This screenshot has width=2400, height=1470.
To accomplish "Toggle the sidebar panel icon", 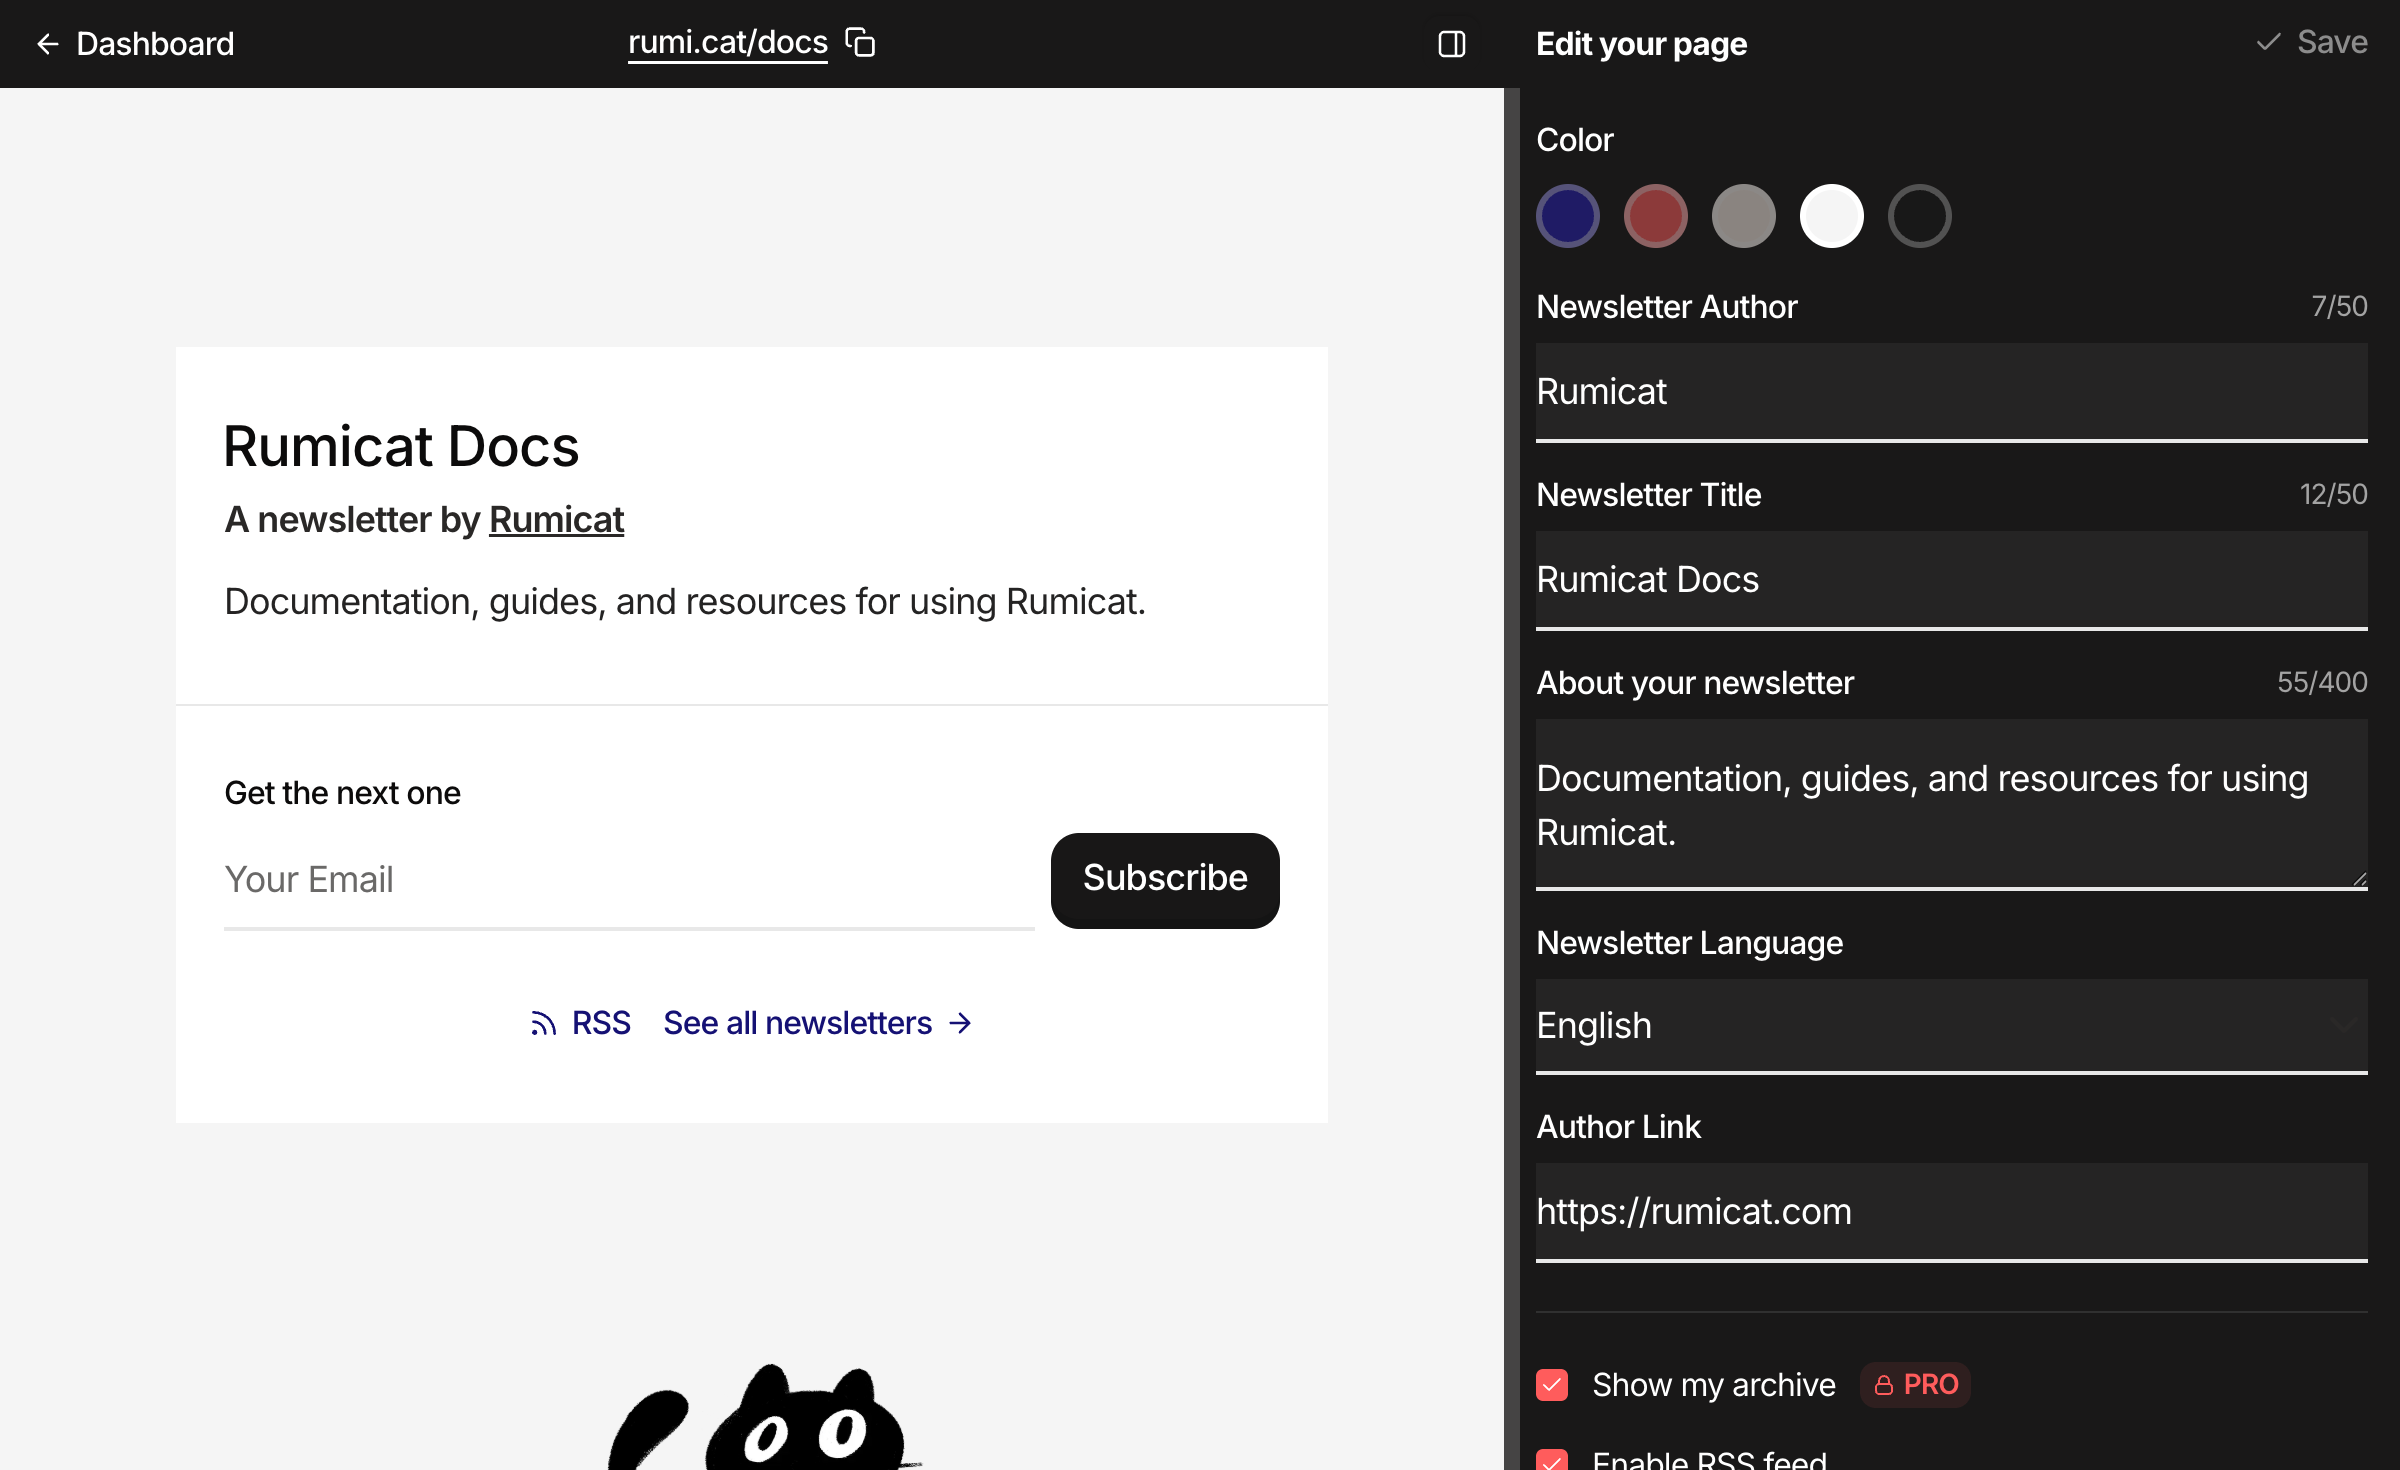I will click(1451, 44).
